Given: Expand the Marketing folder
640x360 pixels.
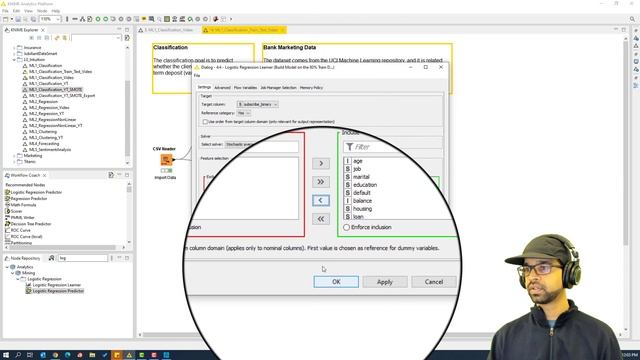Looking at the screenshot, I should pos(14,156).
